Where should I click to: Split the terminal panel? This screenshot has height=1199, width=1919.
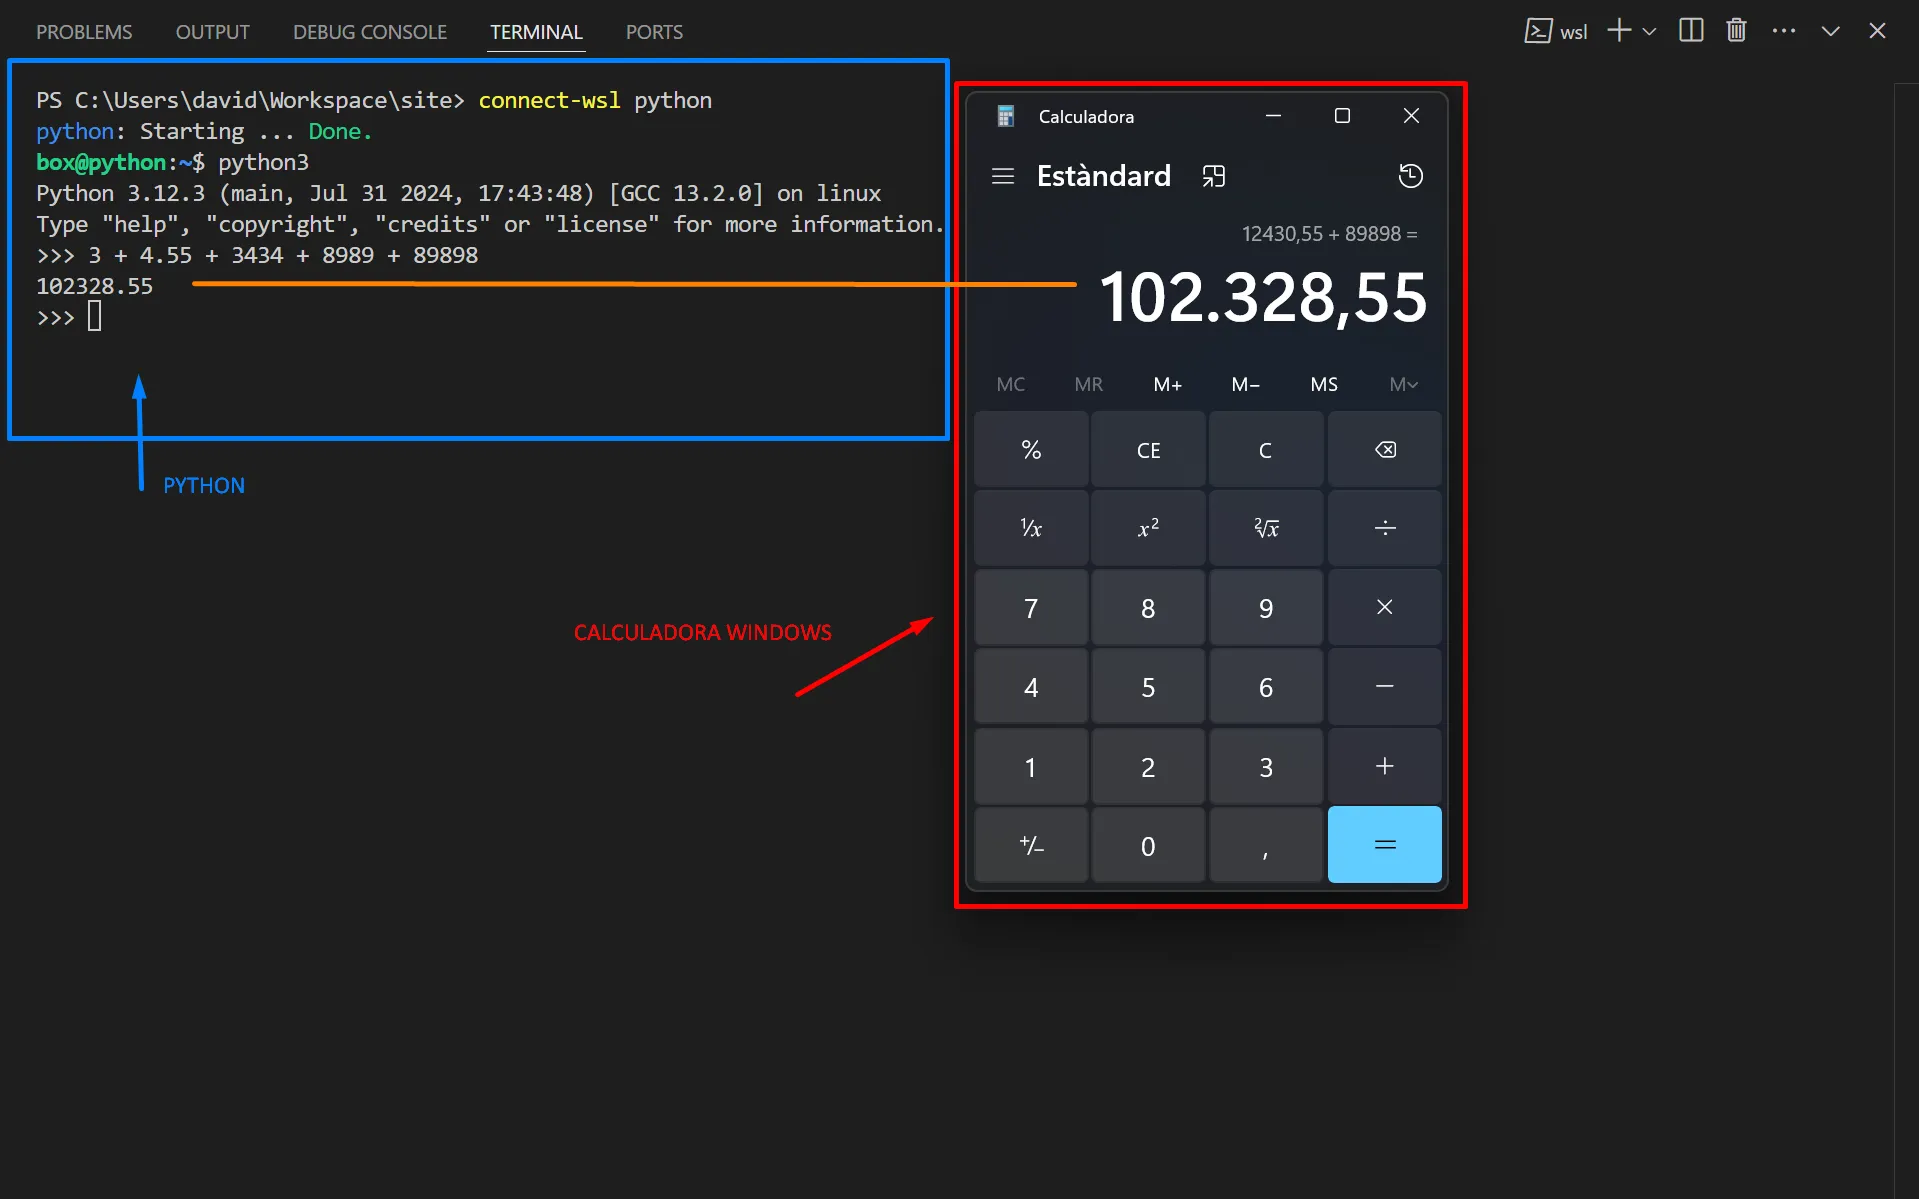tap(1690, 31)
